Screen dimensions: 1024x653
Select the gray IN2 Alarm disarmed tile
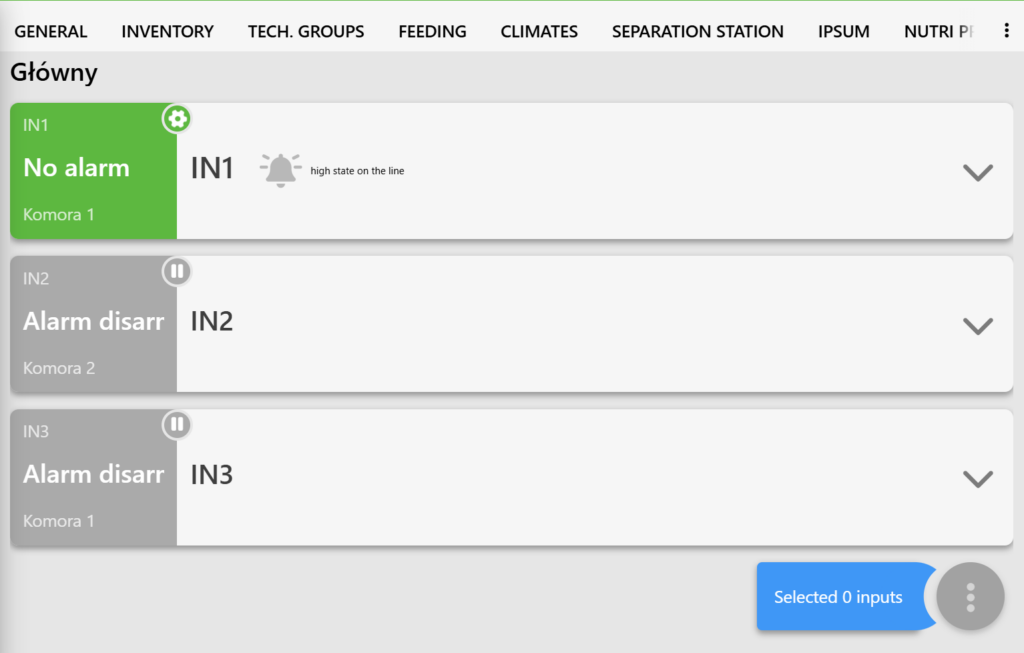[93, 324]
